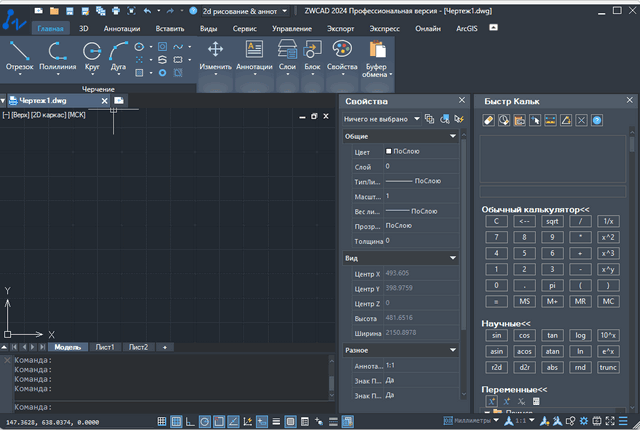Click the eraser icon in Быстр Кальк
The image size is (640, 430).
(489, 120)
